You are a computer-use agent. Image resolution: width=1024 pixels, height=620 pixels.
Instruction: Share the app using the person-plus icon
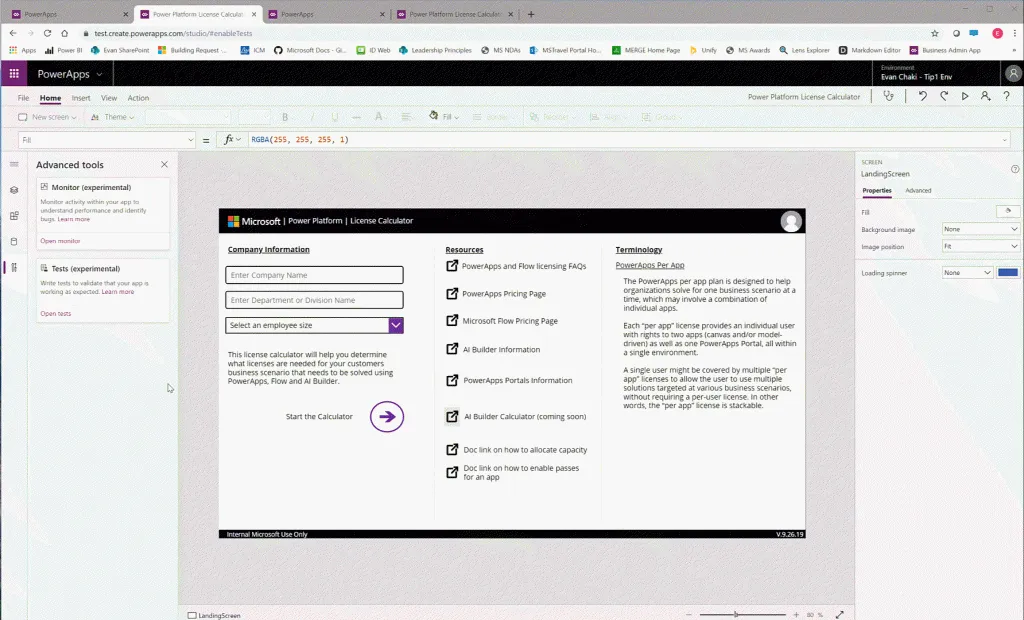985,96
